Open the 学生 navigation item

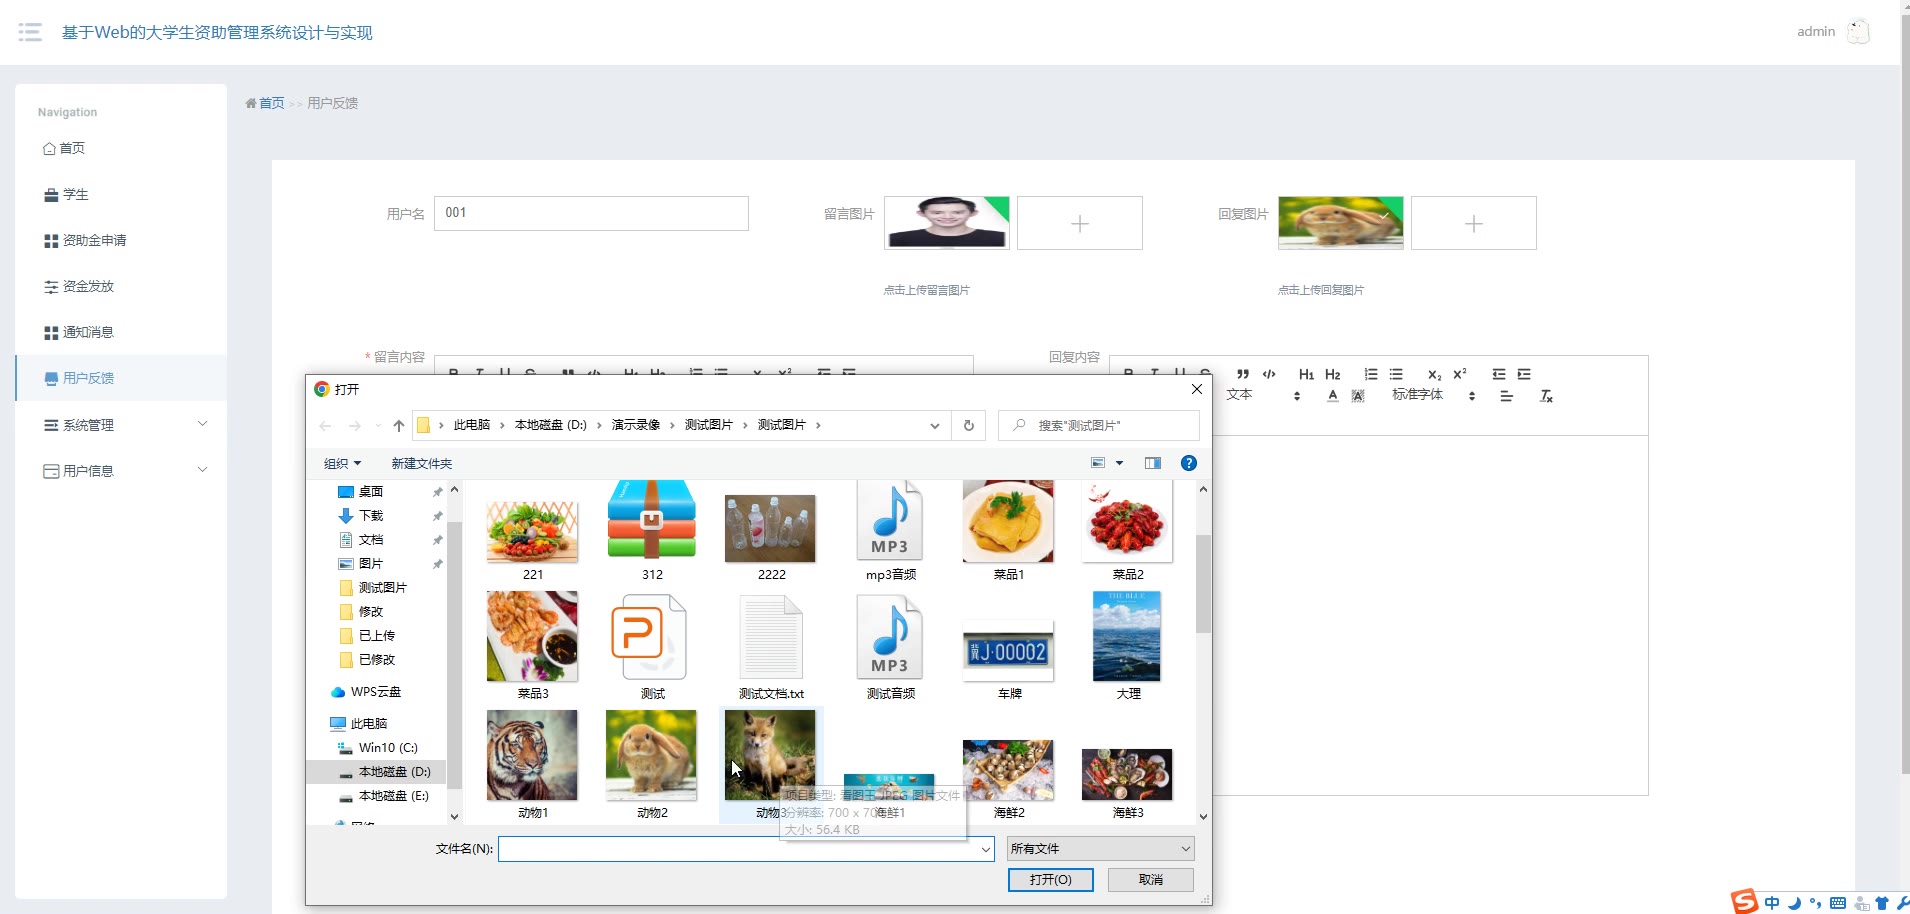(x=121, y=194)
